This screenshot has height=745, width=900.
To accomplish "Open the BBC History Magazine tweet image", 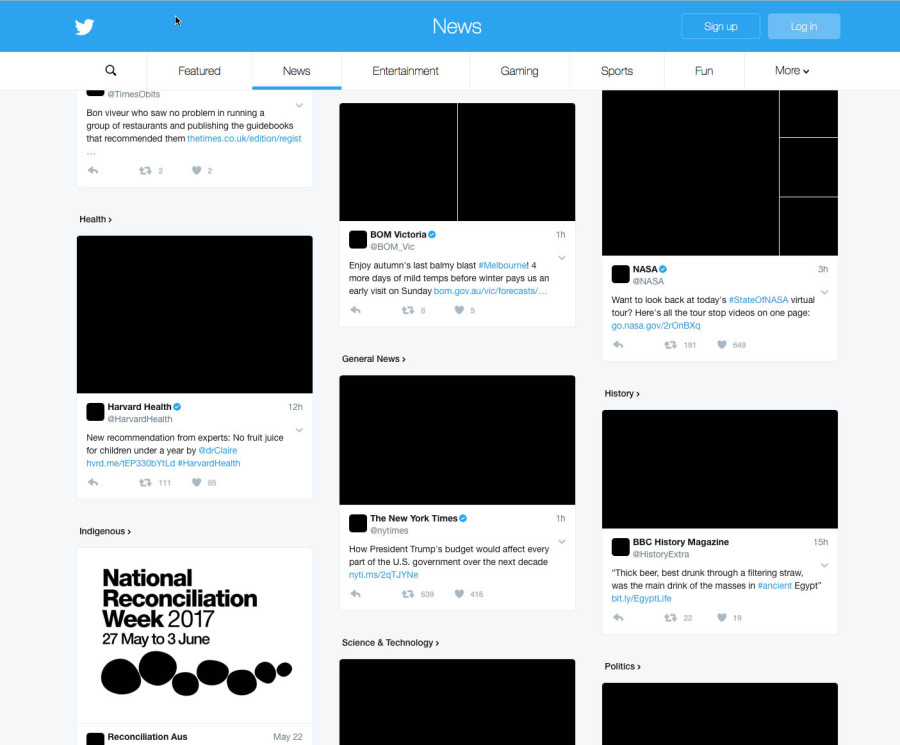I will point(720,469).
